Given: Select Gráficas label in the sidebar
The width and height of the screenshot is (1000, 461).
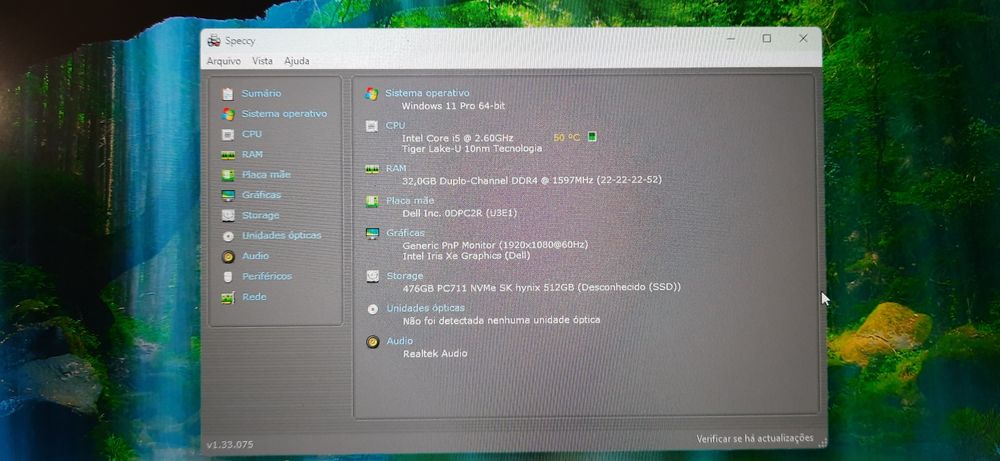Looking at the screenshot, I should pos(261,194).
